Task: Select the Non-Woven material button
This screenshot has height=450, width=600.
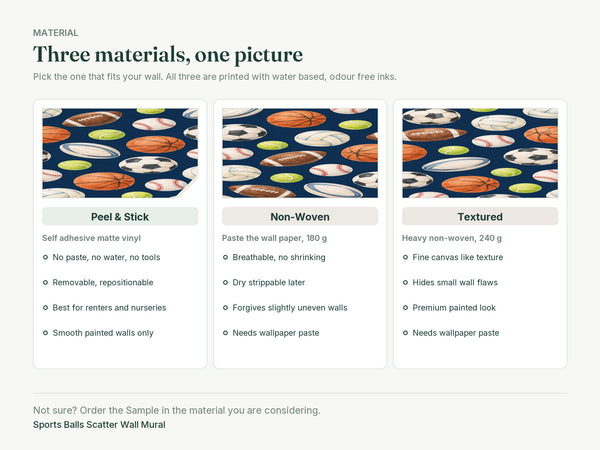Action: click(300, 217)
